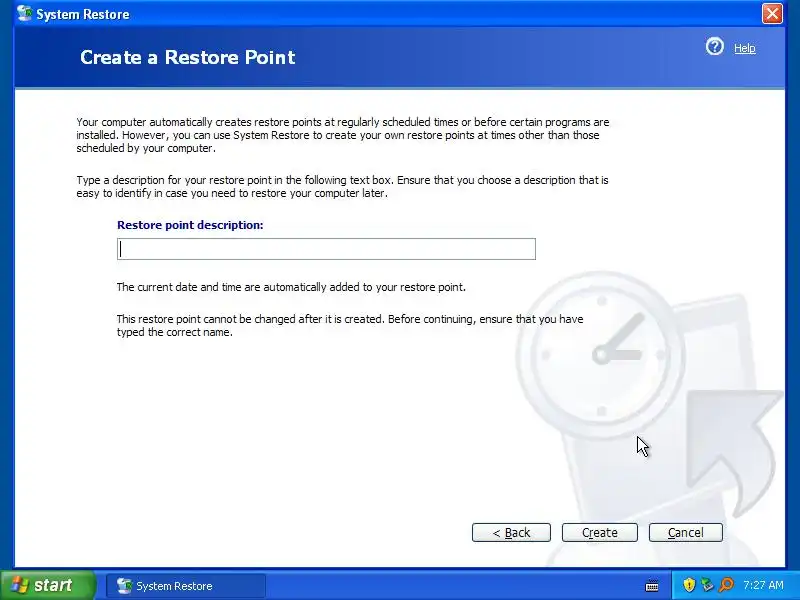Open the Help link in the header
This screenshot has height=600, width=800.
point(744,48)
